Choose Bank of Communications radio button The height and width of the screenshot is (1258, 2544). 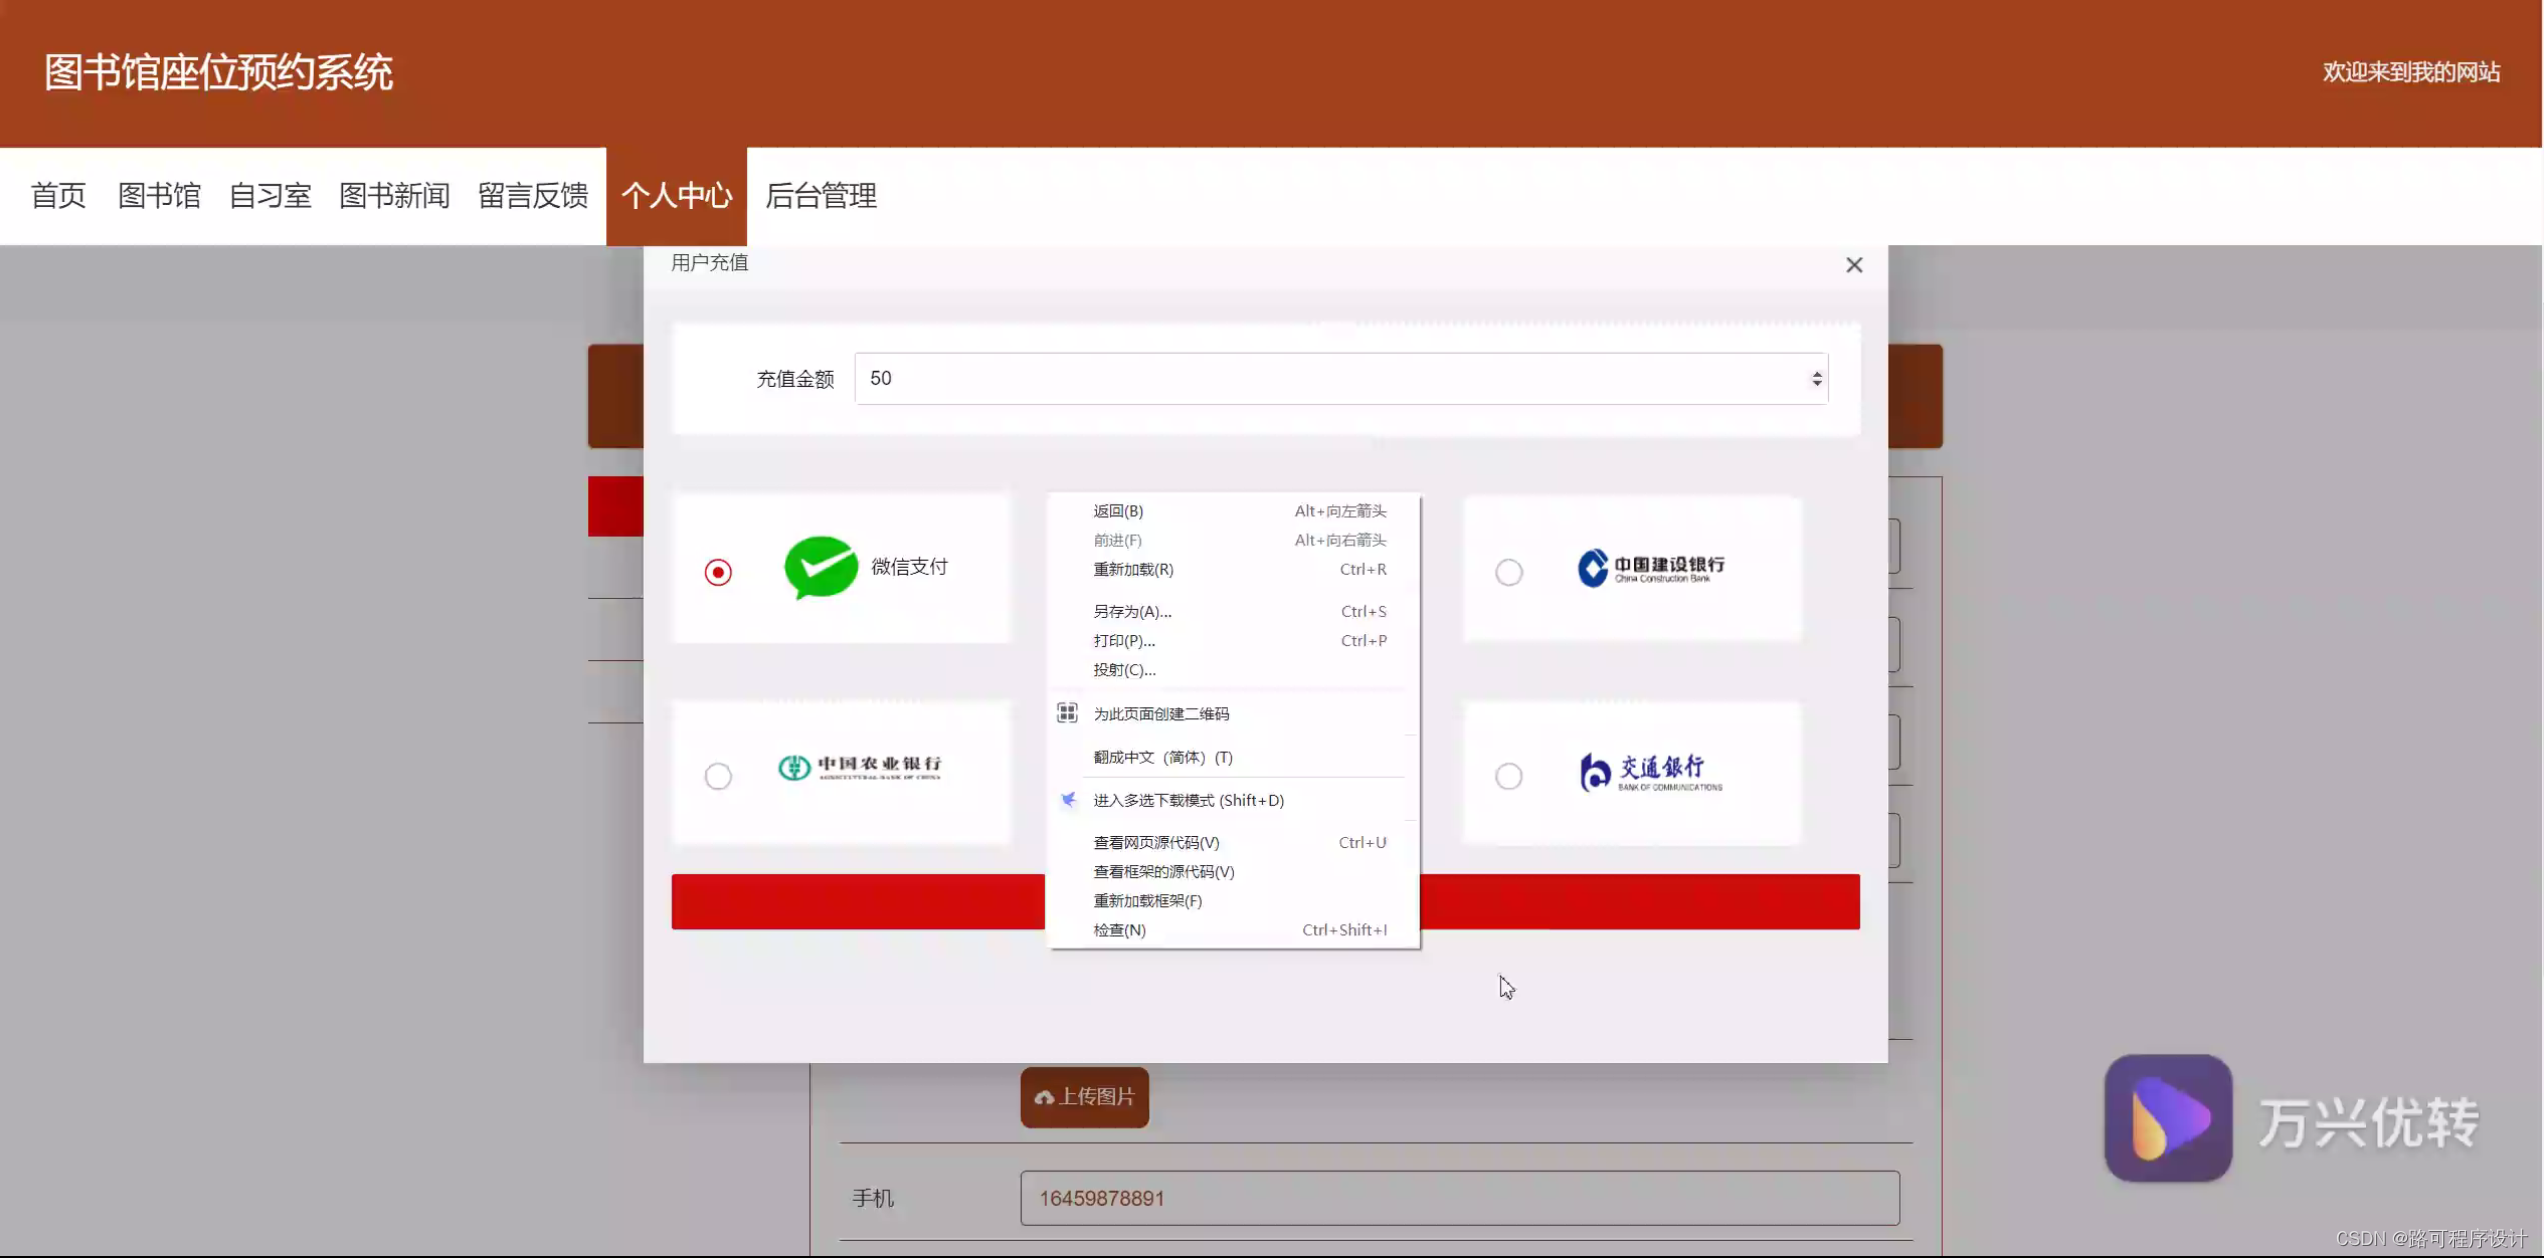pyautogui.click(x=1508, y=776)
